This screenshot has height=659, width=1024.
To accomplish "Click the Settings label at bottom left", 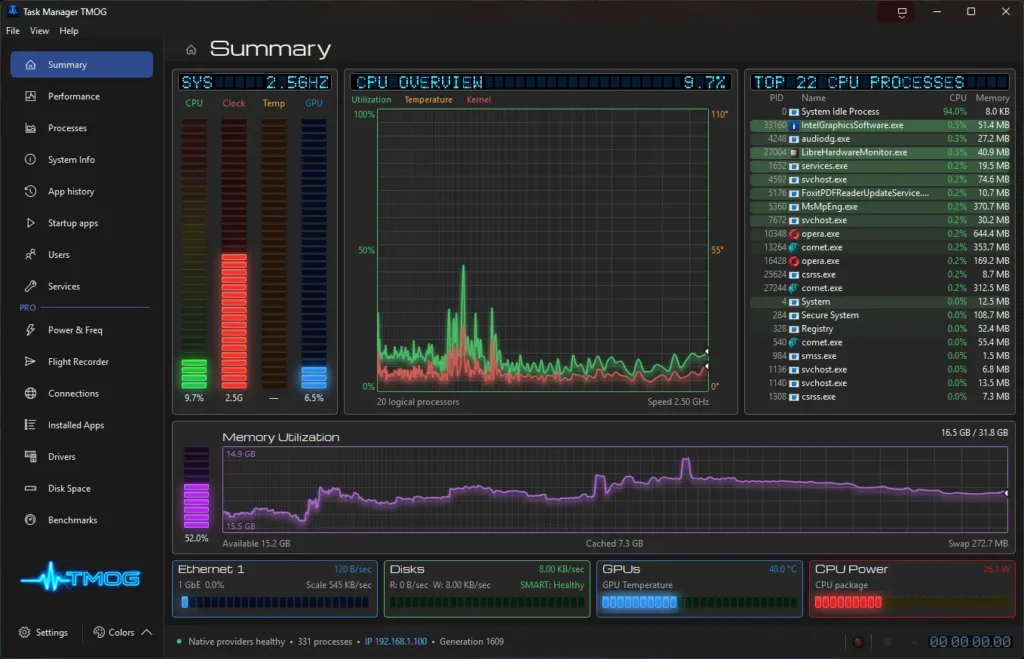I will (52, 632).
